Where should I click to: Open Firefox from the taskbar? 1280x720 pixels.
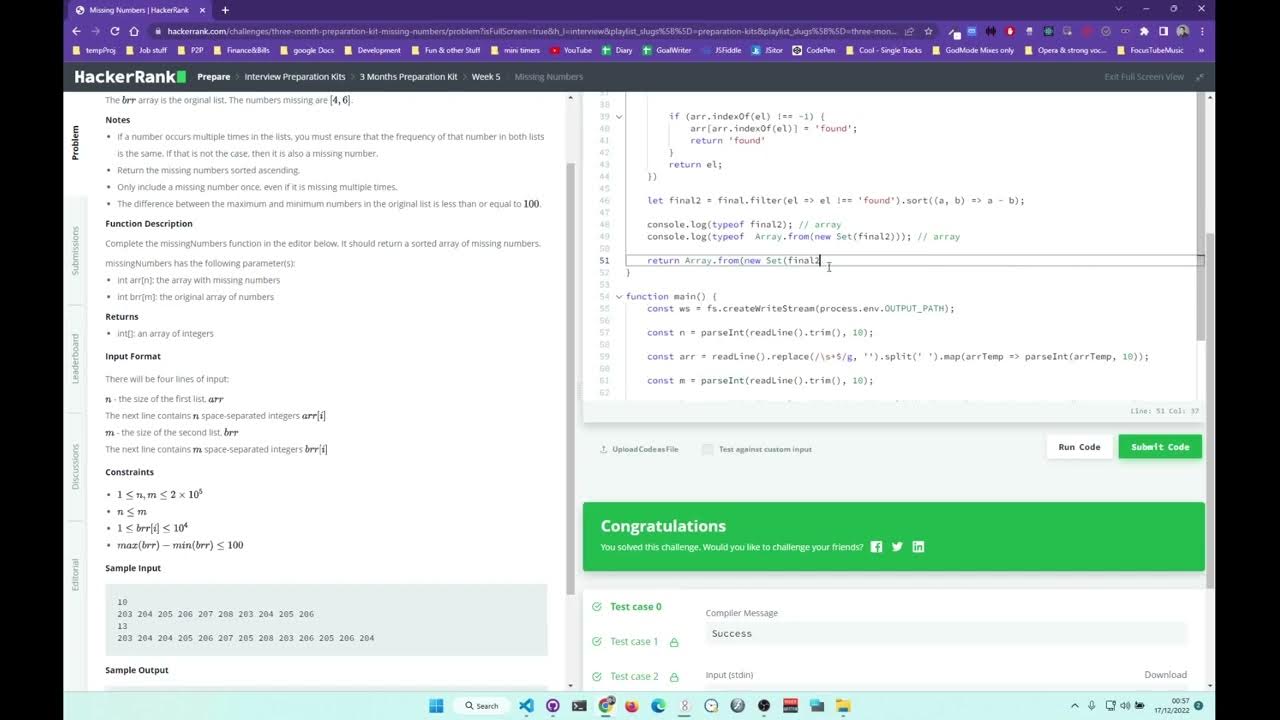tap(632, 705)
